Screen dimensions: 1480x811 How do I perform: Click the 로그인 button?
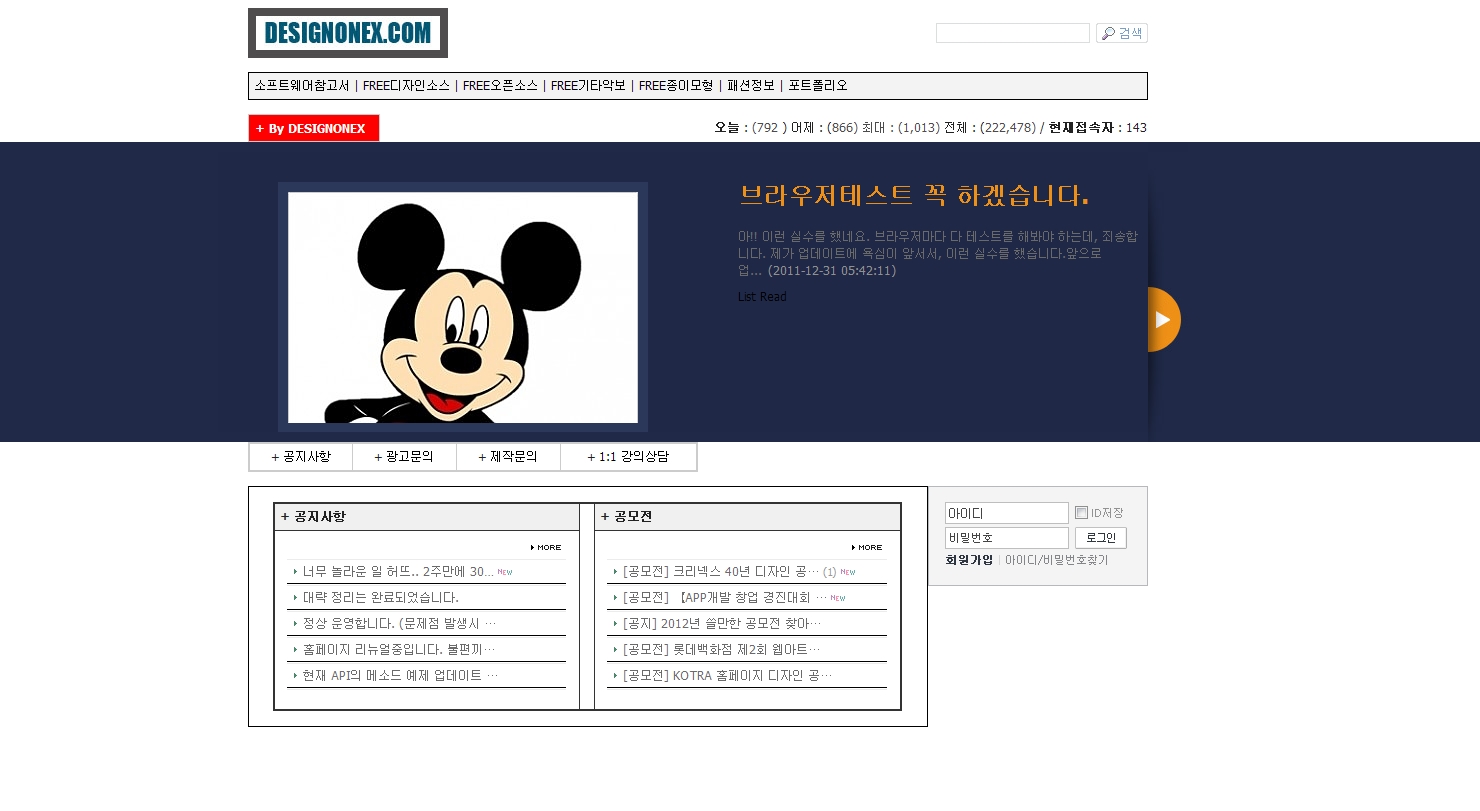pyautogui.click(x=1100, y=538)
